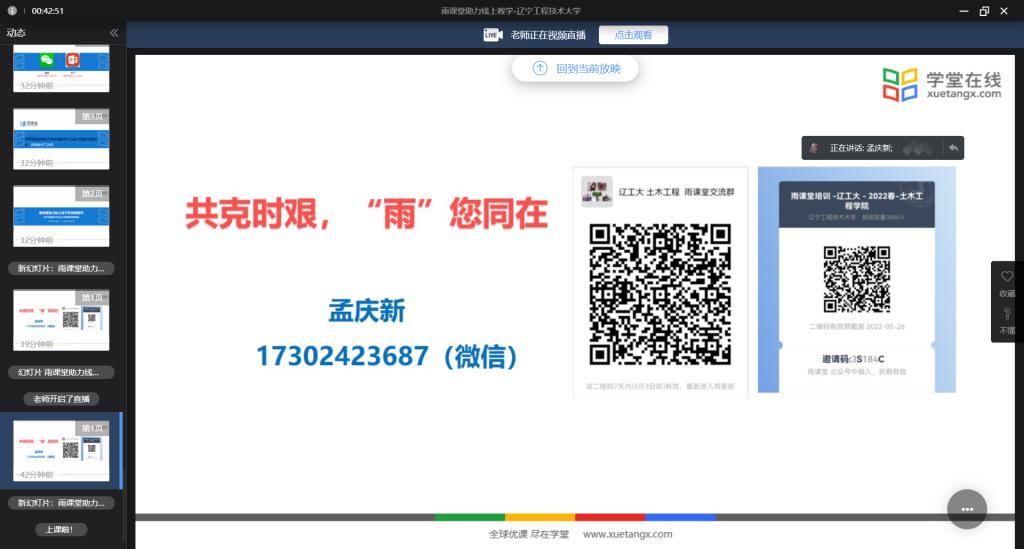Click the reply arrow in speaking bar
Image resolution: width=1024 pixels, height=549 pixels.
953,148
